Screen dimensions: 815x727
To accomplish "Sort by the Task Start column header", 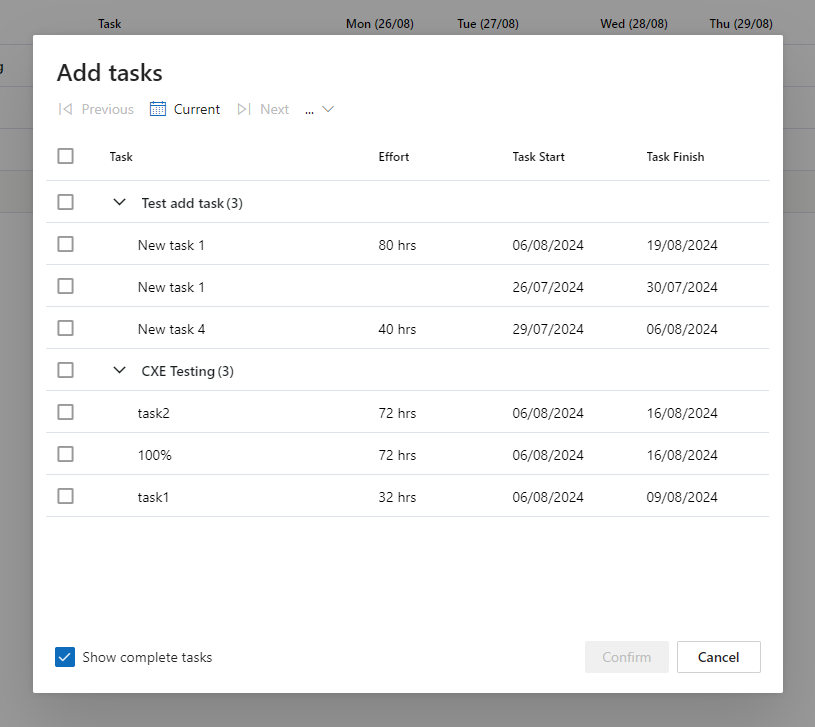I will [x=539, y=157].
